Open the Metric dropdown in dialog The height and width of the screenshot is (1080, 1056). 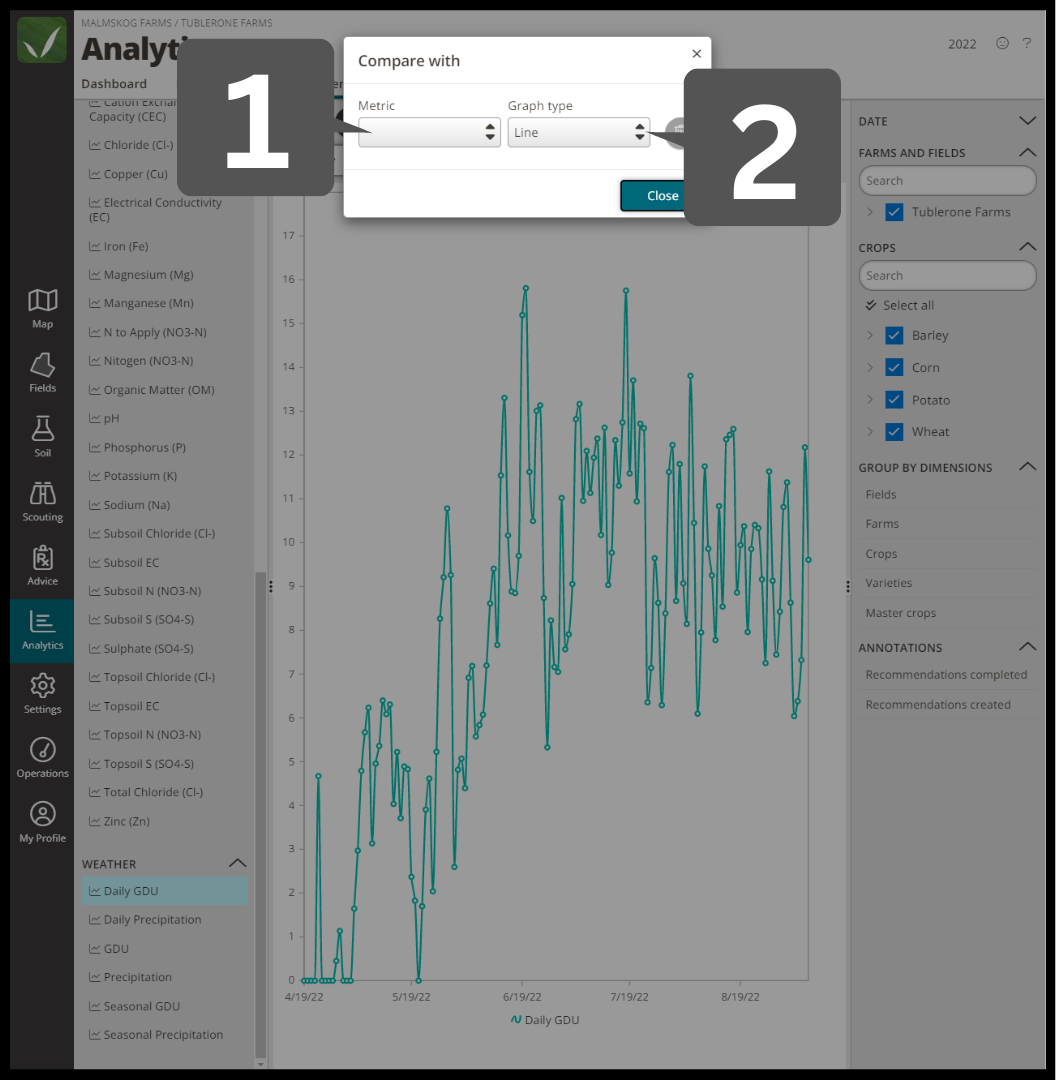pyautogui.click(x=428, y=132)
